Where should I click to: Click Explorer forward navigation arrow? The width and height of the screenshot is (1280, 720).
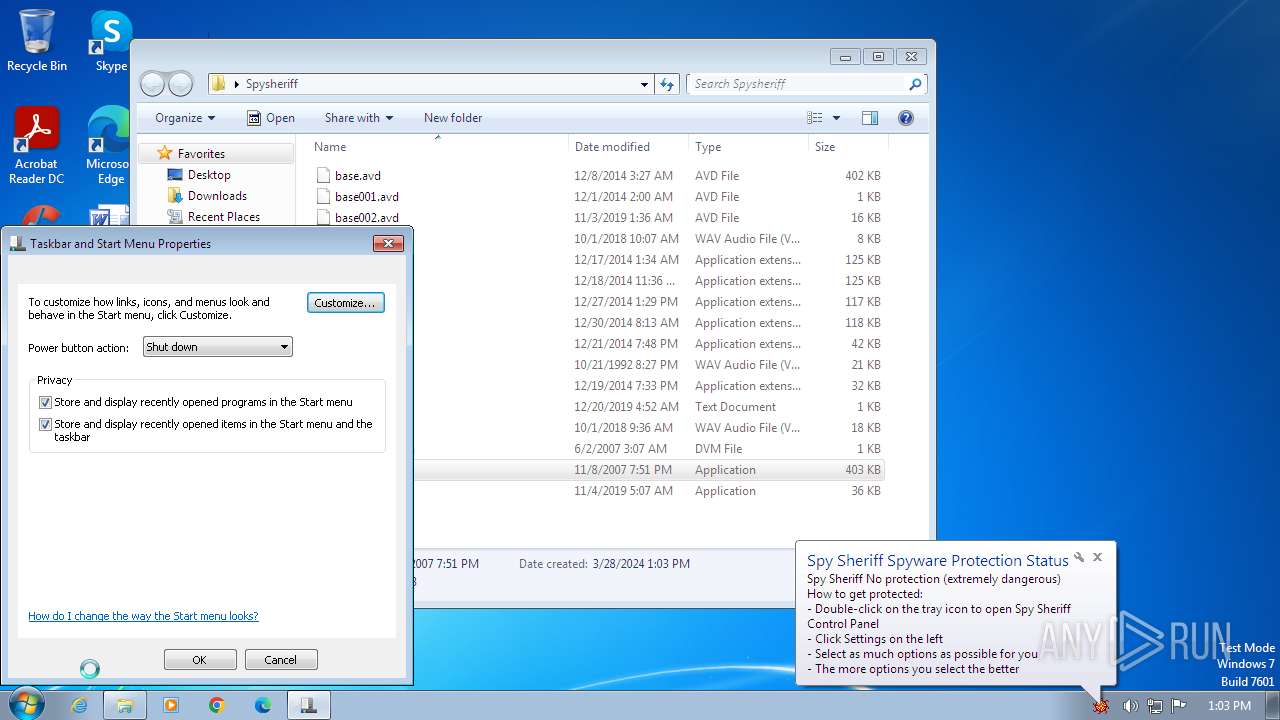coord(180,84)
